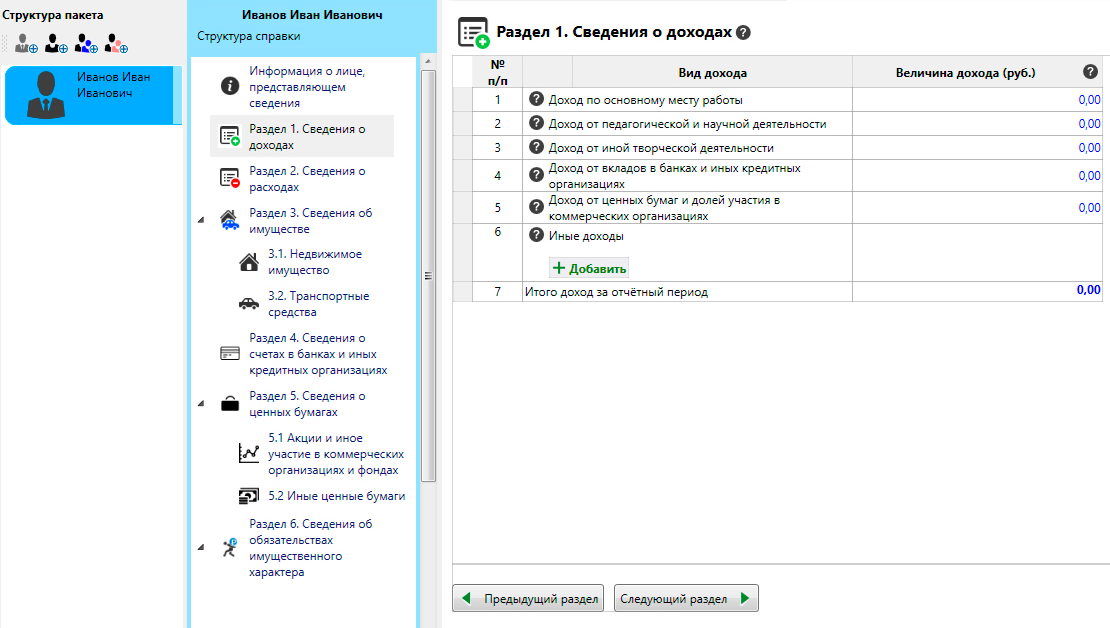Open help next to Раздел 1 heading
1110x628 pixels.
[x=743, y=33]
